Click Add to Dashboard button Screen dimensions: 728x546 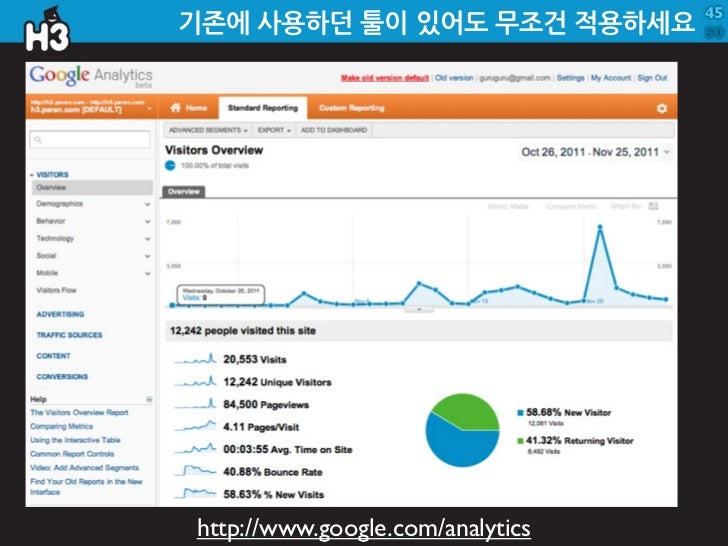click(334, 130)
